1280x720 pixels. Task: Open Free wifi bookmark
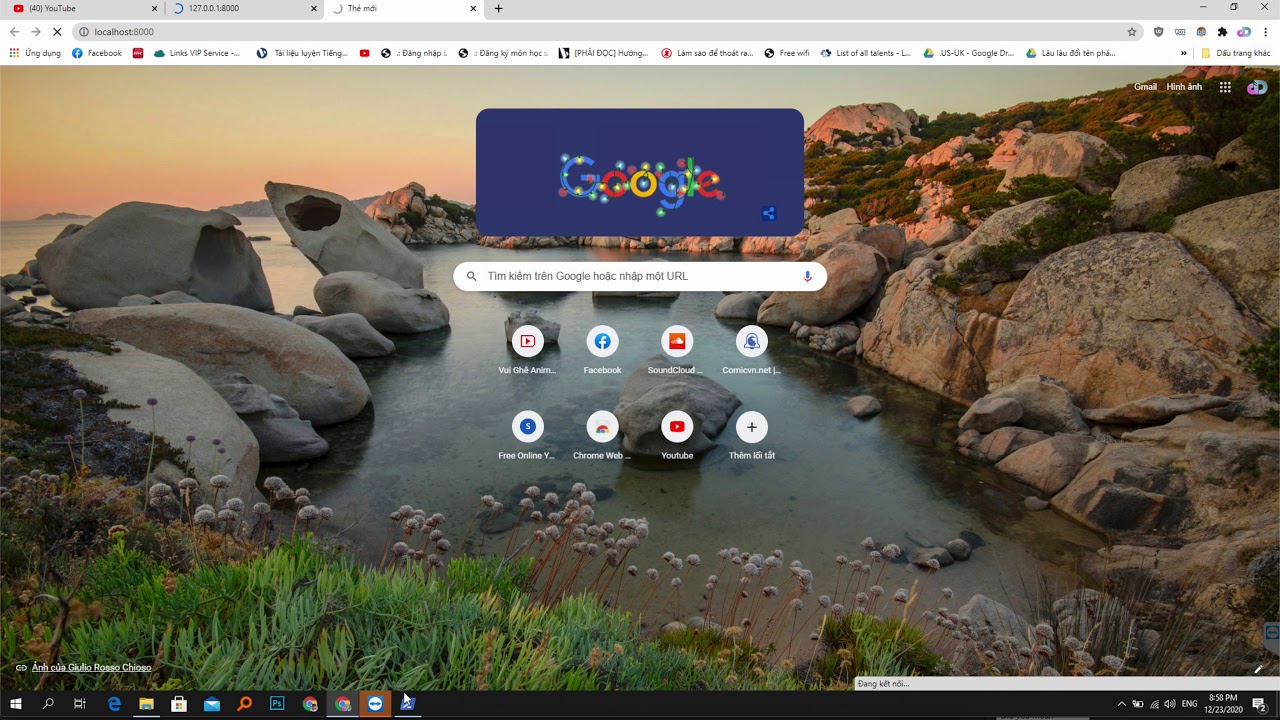pos(787,53)
